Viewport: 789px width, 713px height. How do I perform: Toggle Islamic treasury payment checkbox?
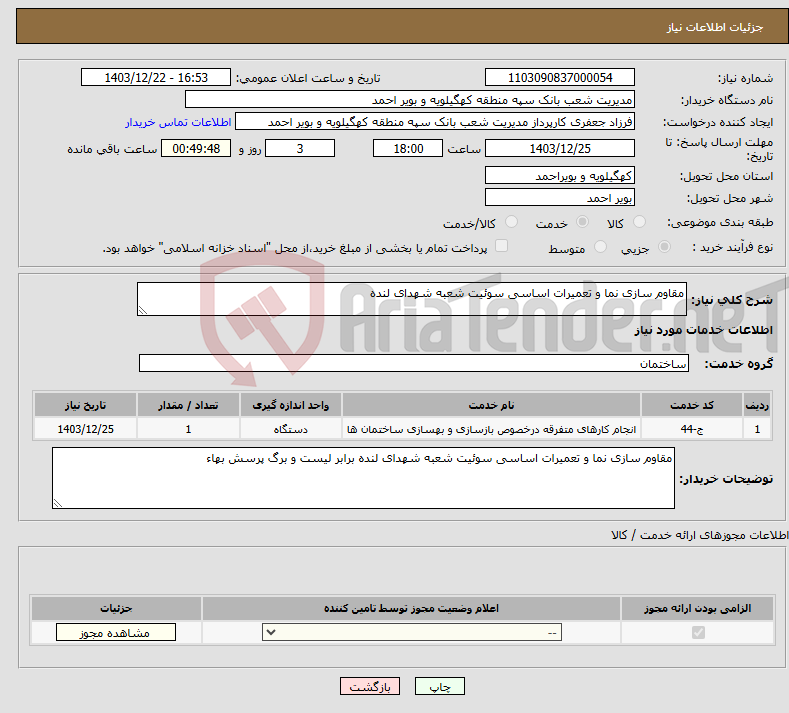pyautogui.click(x=502, y=246)
